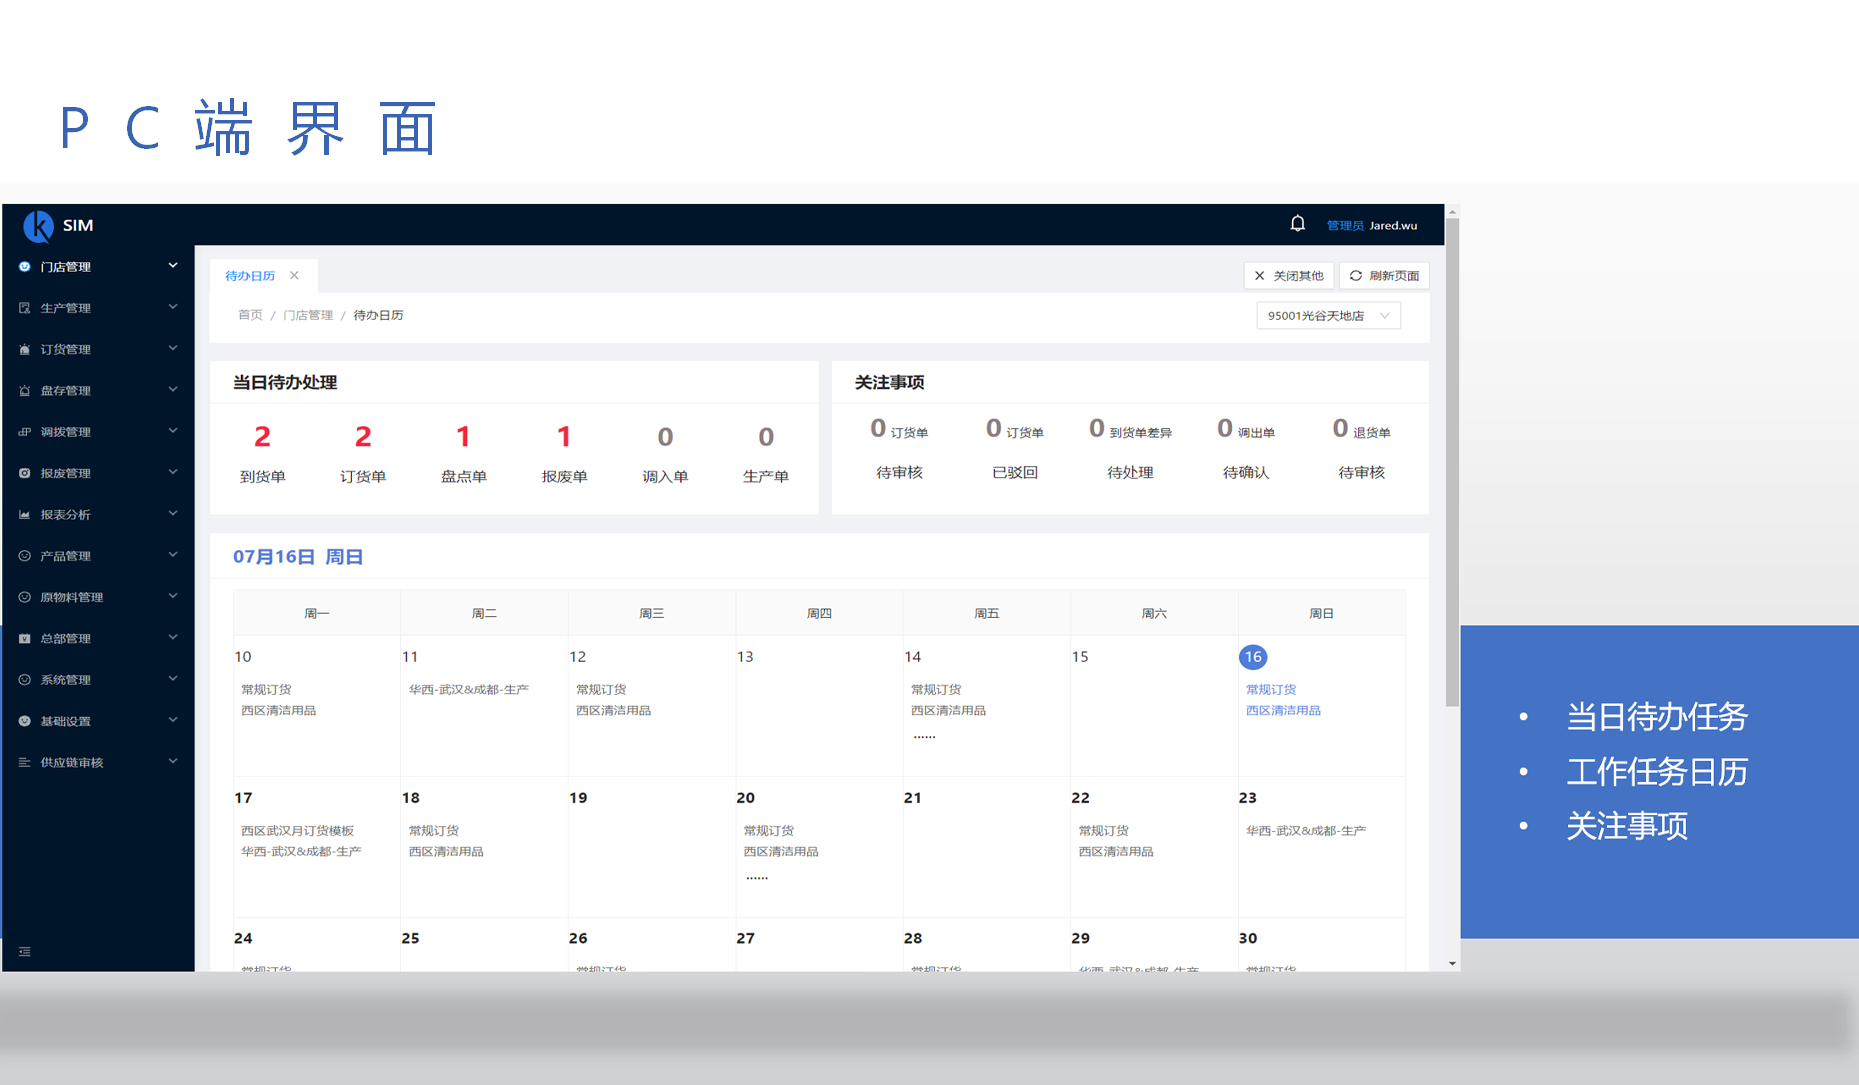Click the 基础设置 sidebar icon
This screenshot has height=1085, width=1859.
click(24, 721)
